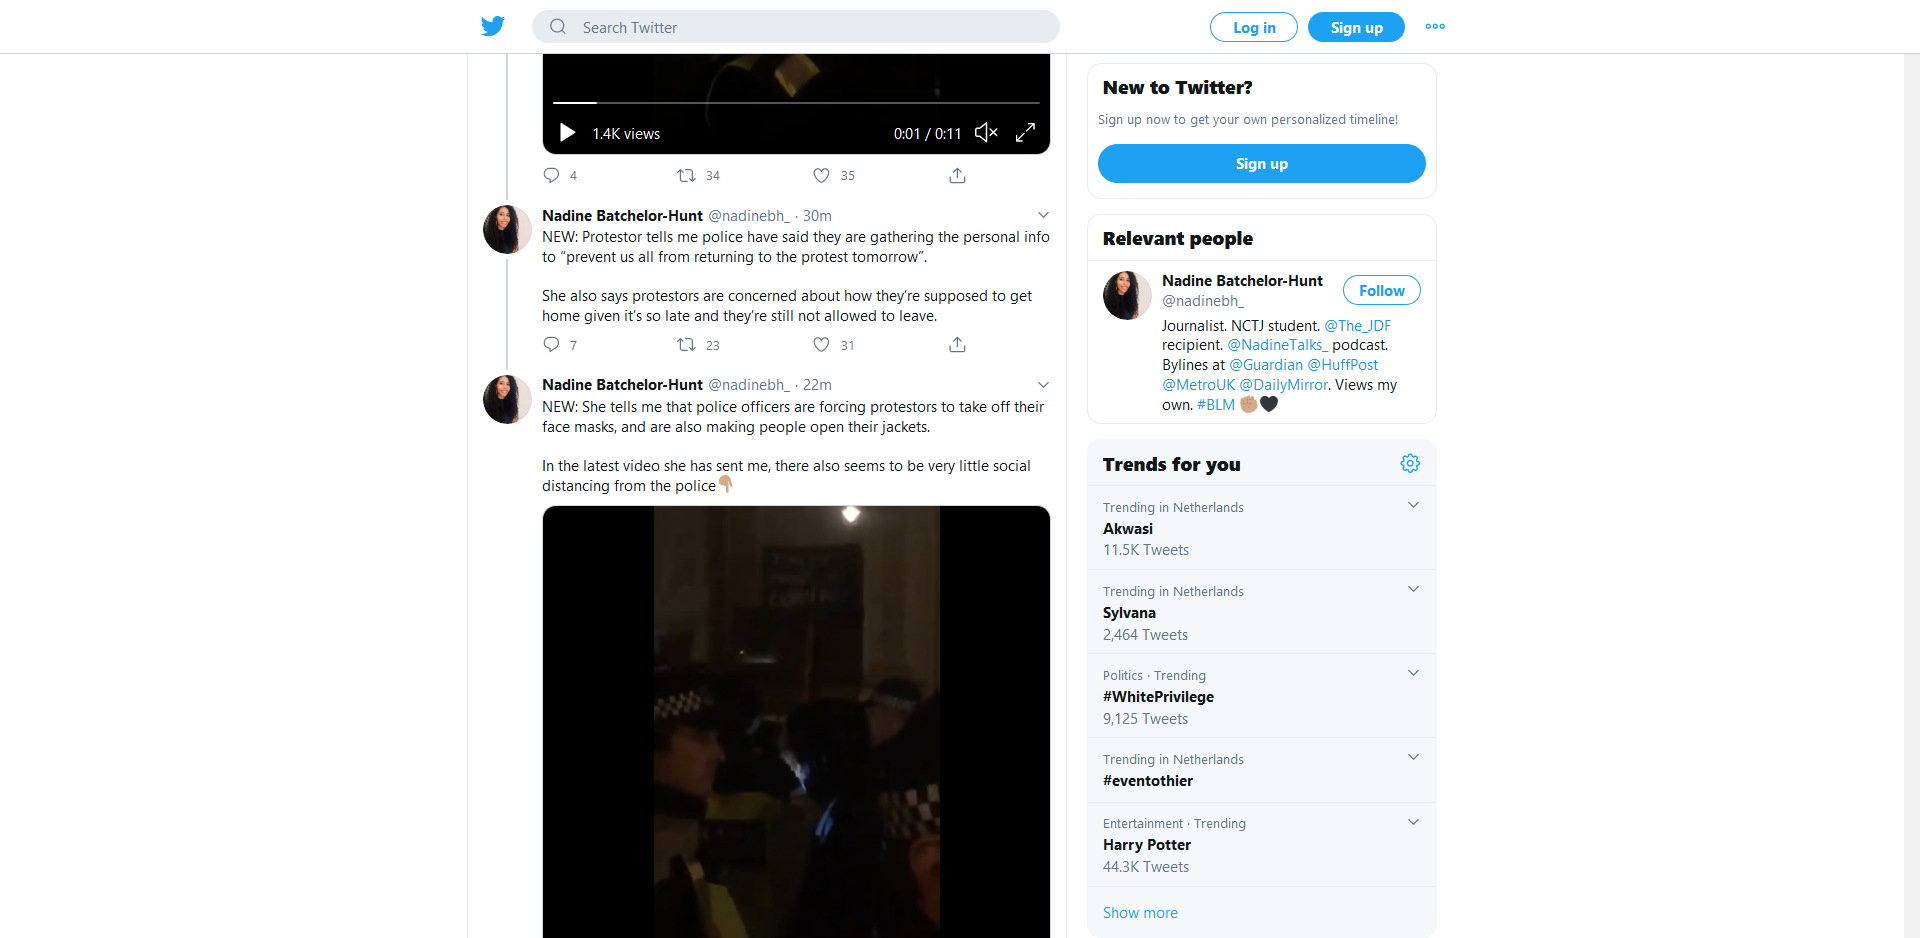Viewport: 1920px width, 938px height.
Task: Like the tweet with 31 likes
Action: (x=821, y=345)
